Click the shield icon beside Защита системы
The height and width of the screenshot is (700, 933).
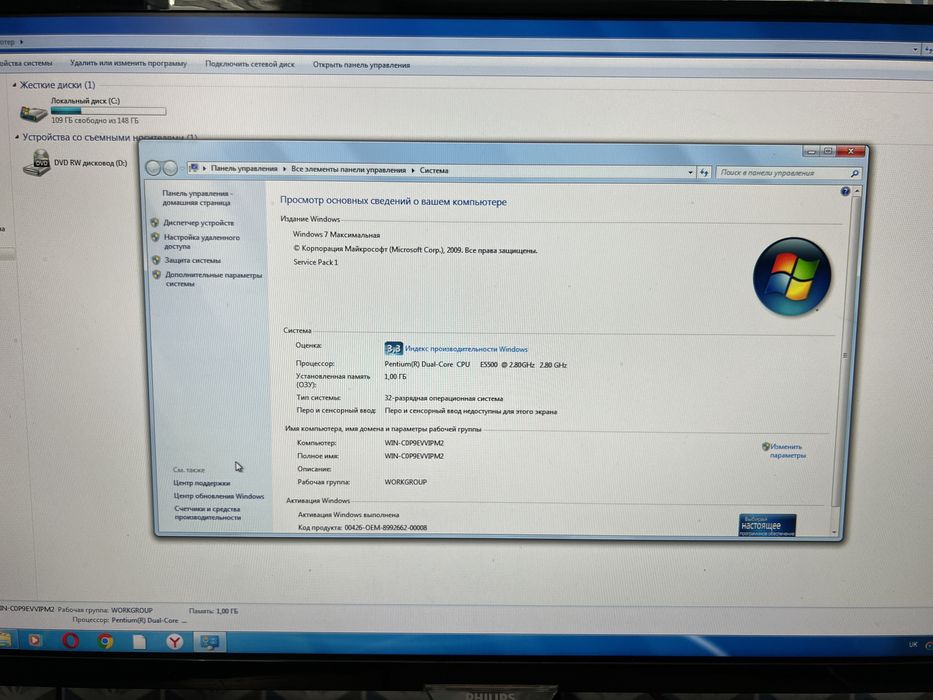[156, 260]
